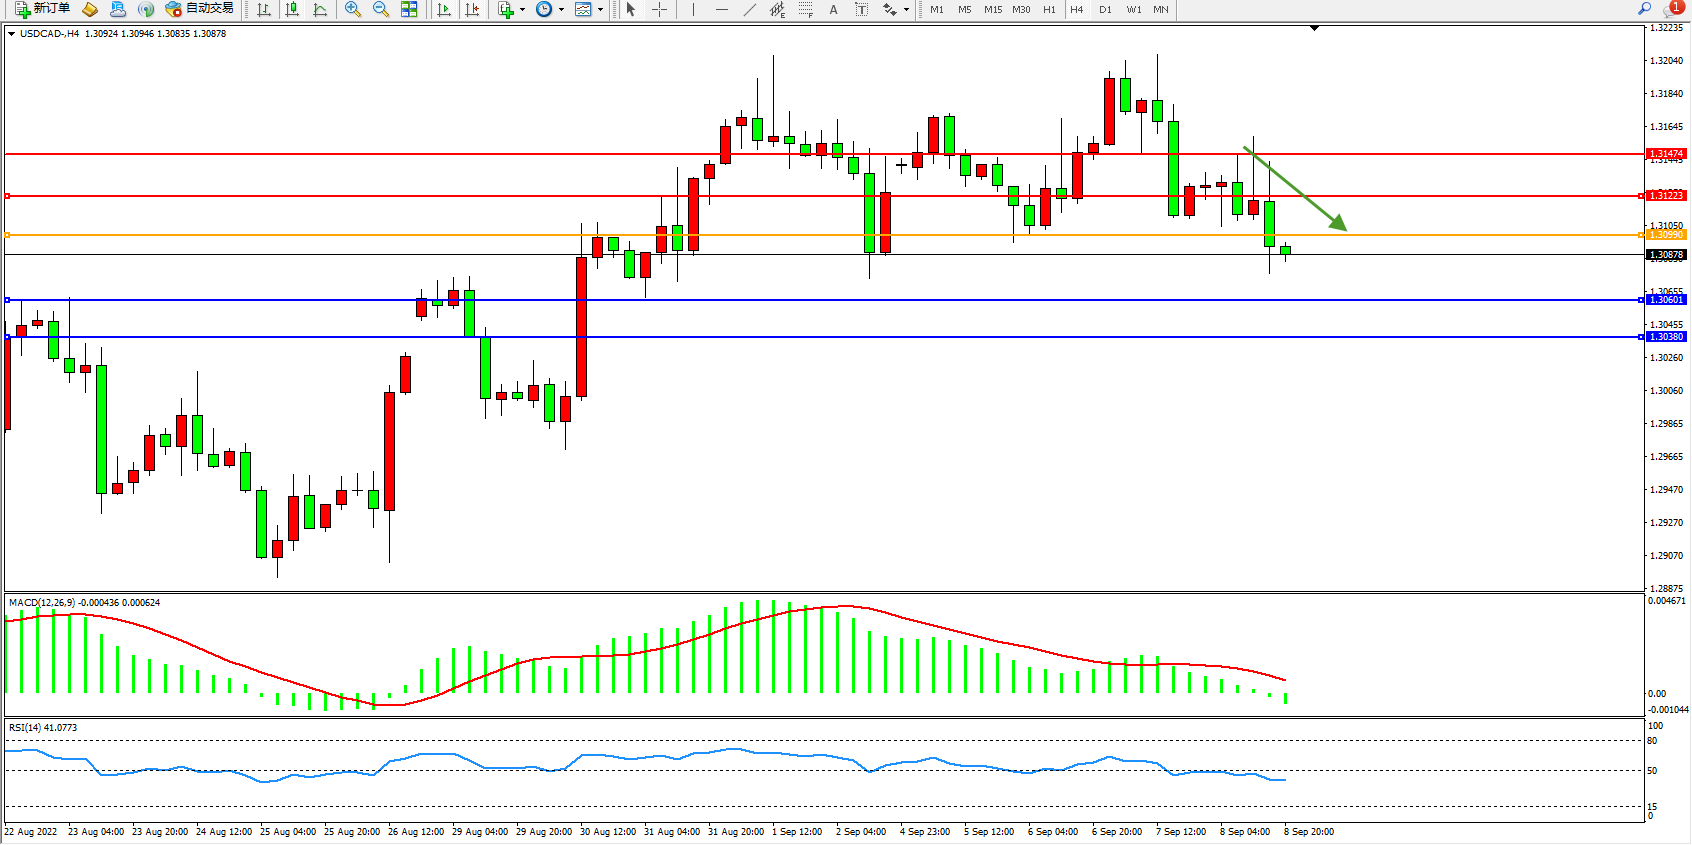Zoom out on the chart
Screen dimensions: 1692x845
[380, 9]
